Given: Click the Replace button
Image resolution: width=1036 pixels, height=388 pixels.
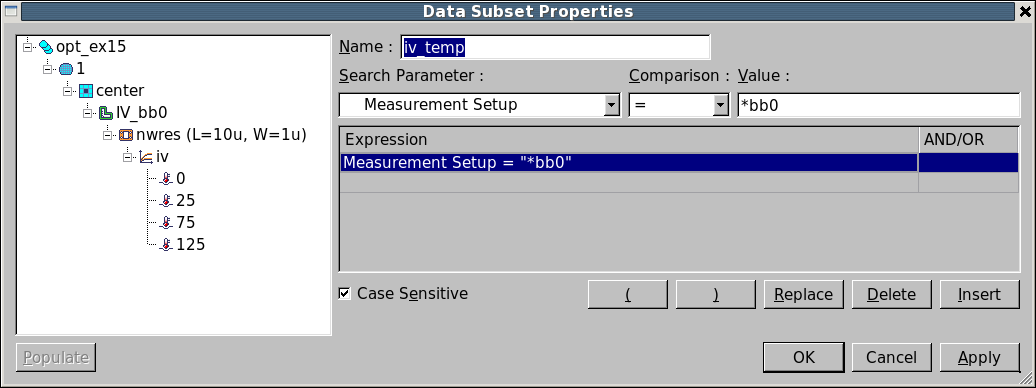Looking at the screenshot, I should pos(803,294).
